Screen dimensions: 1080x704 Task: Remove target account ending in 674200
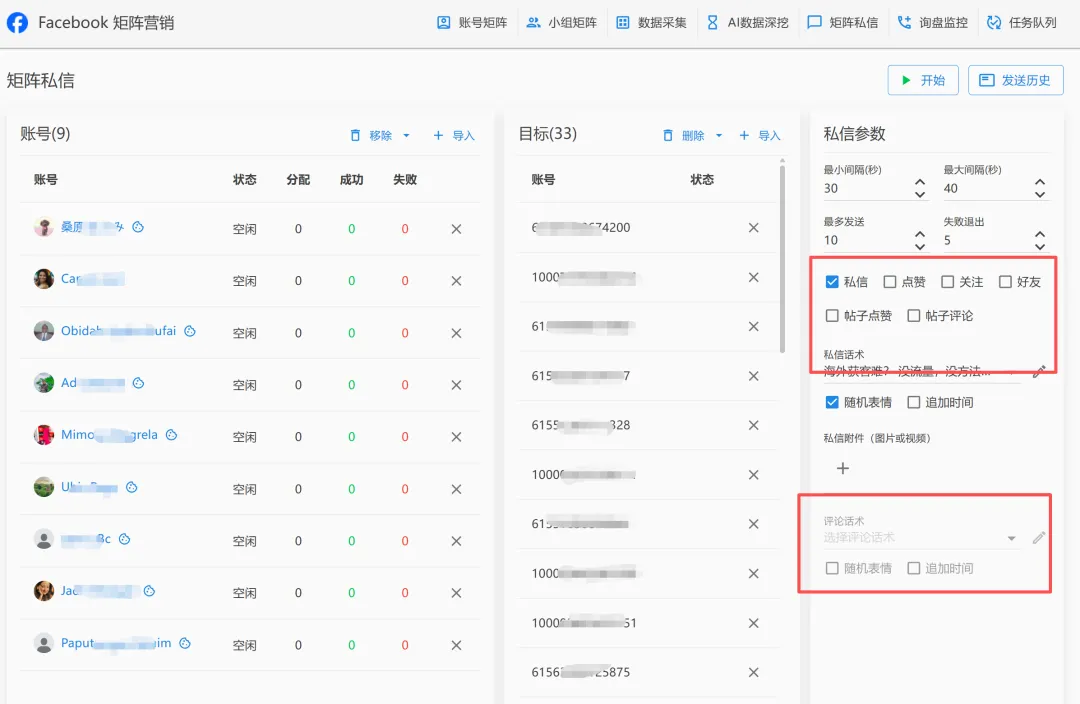(x=753, y=227)
